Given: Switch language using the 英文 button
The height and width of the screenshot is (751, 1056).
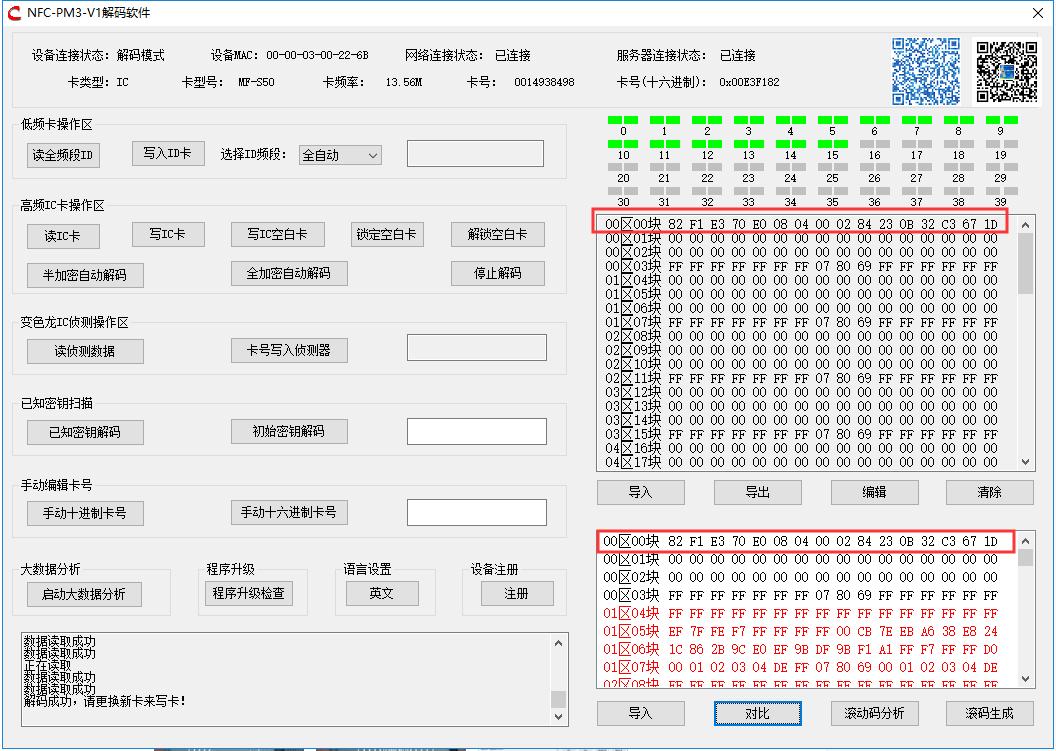Looking at the screenshot, I should pyautogui.click(x=383, y=593).
